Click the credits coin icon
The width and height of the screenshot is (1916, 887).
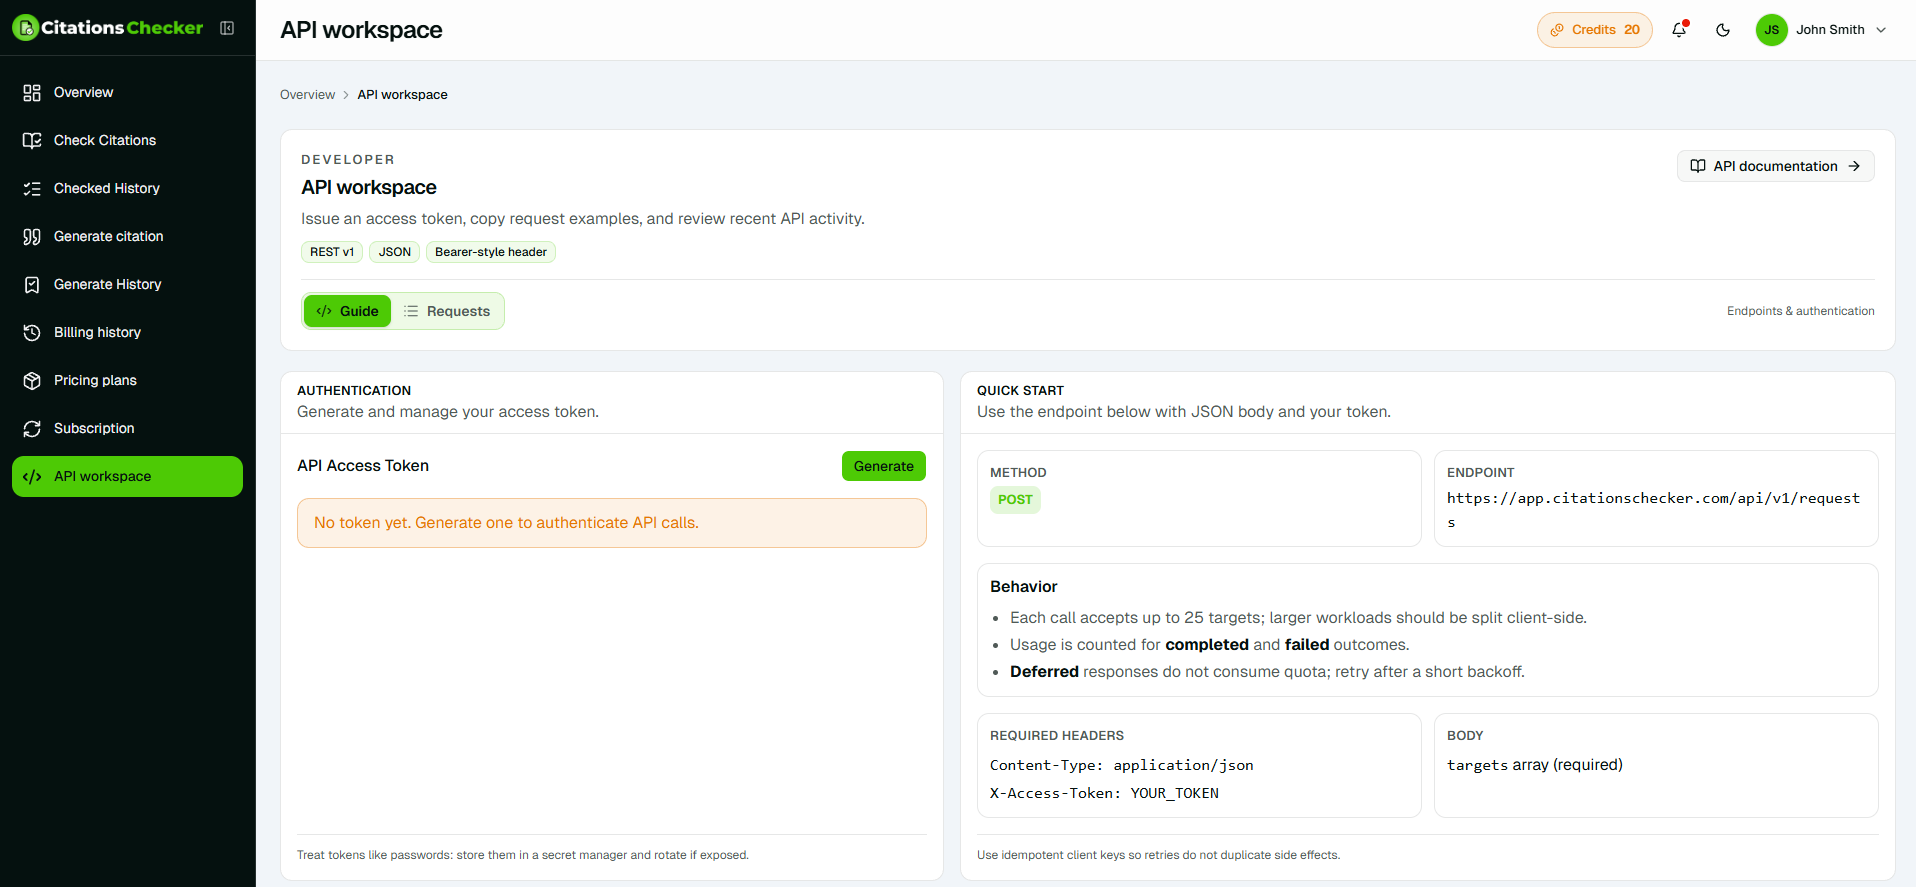tap(1557, 30)
